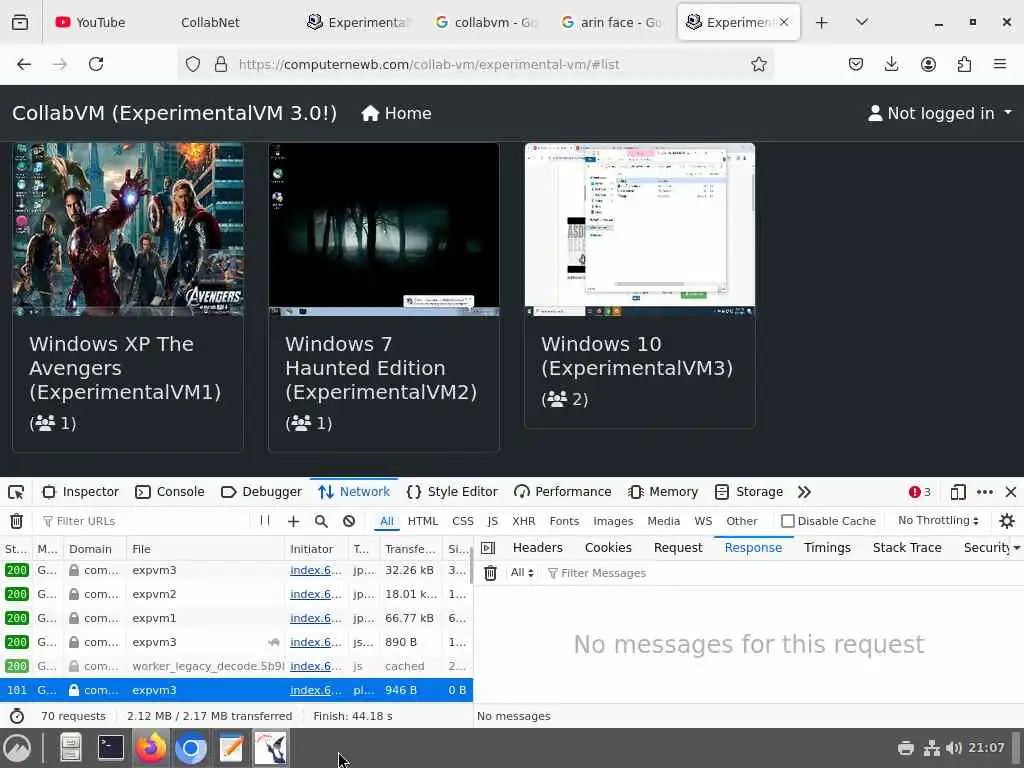
Task: Expand hidden detail tabs after Security
Action: tap(1017, 548)
